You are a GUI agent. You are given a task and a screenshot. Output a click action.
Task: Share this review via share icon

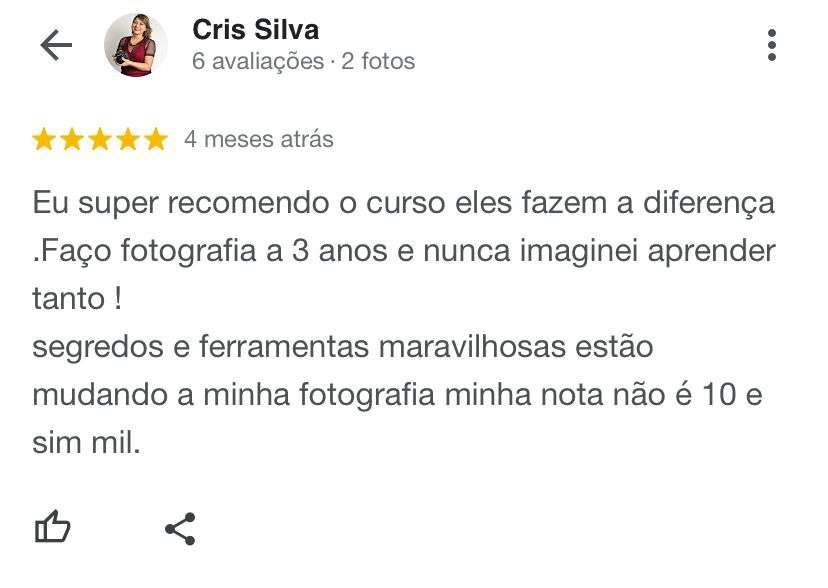(181, 528)
